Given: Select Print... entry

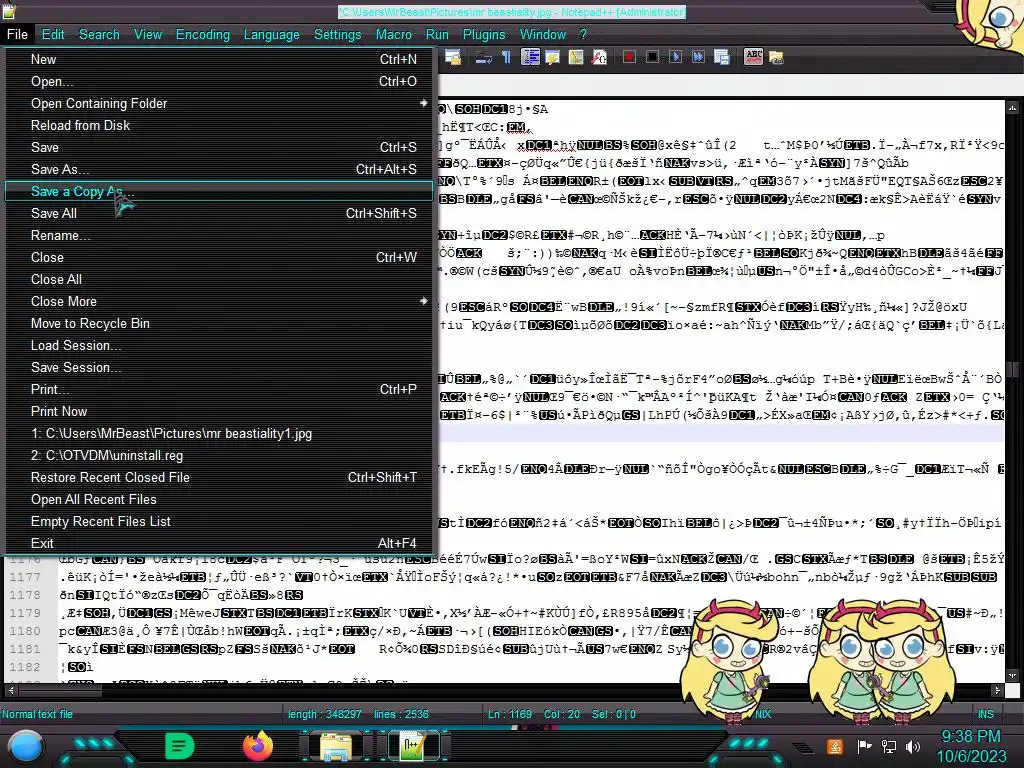Looking at the screenshot, I should tap(219, 389).
